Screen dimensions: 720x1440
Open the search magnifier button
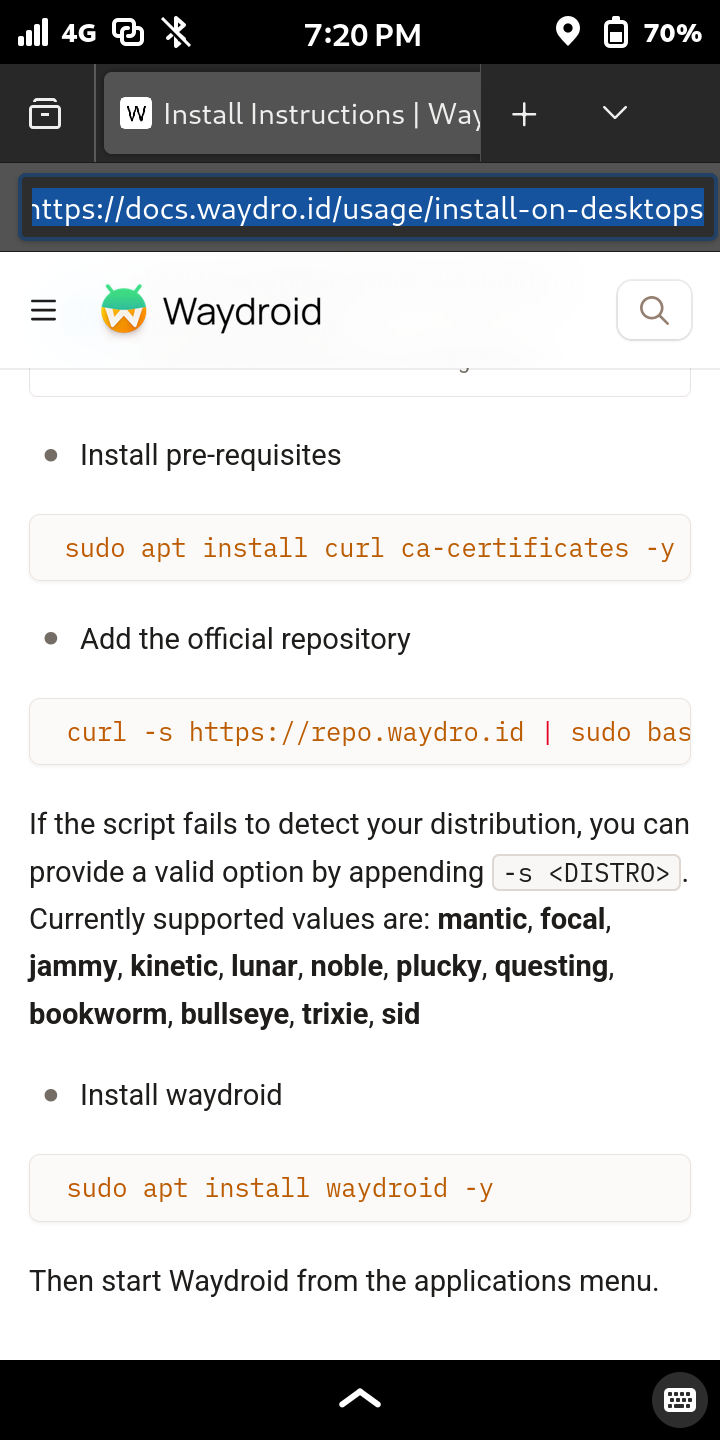pyautogui.click(x=654, y=310)
